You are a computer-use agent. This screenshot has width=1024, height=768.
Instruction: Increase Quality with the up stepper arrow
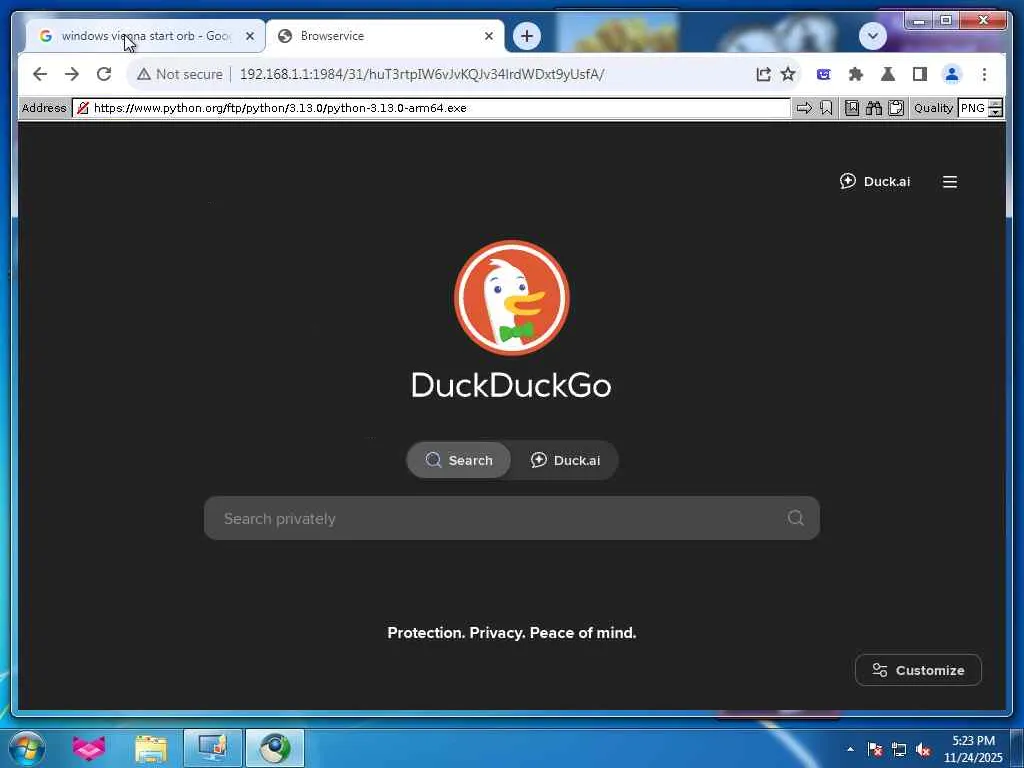coord(995,104)
